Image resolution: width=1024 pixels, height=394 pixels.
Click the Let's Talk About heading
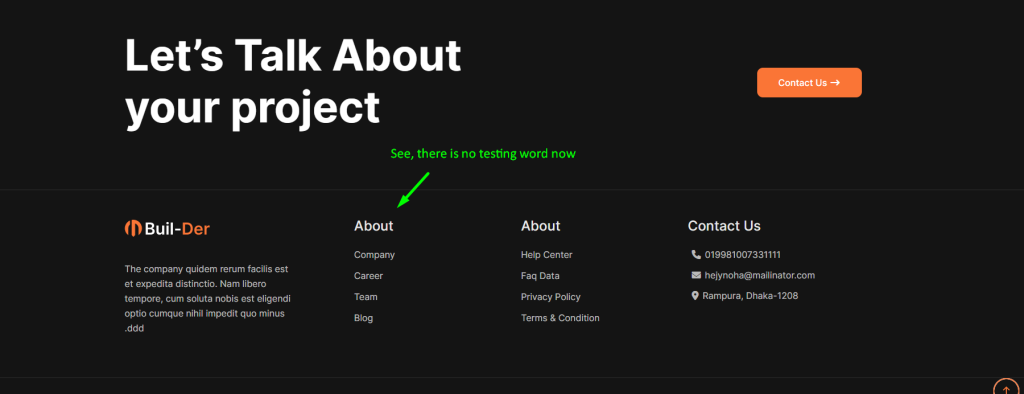[293, 56]
